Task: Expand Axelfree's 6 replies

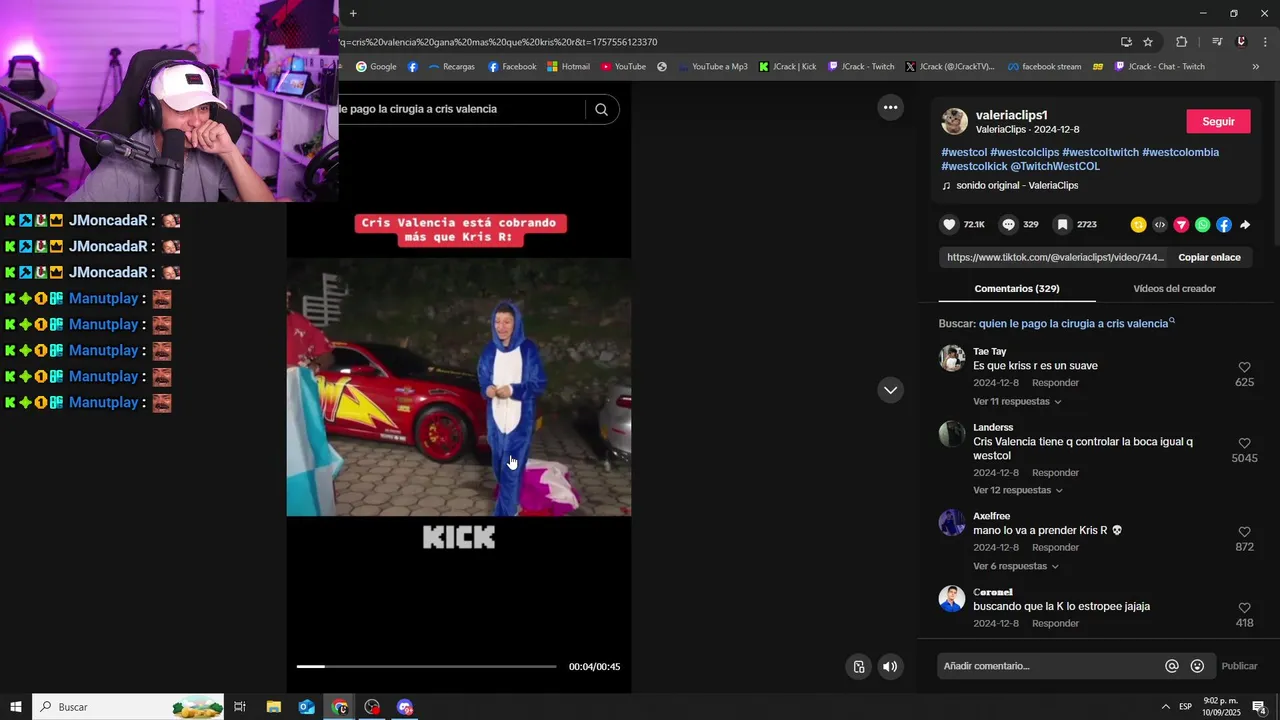Action: coord(1015,567)
